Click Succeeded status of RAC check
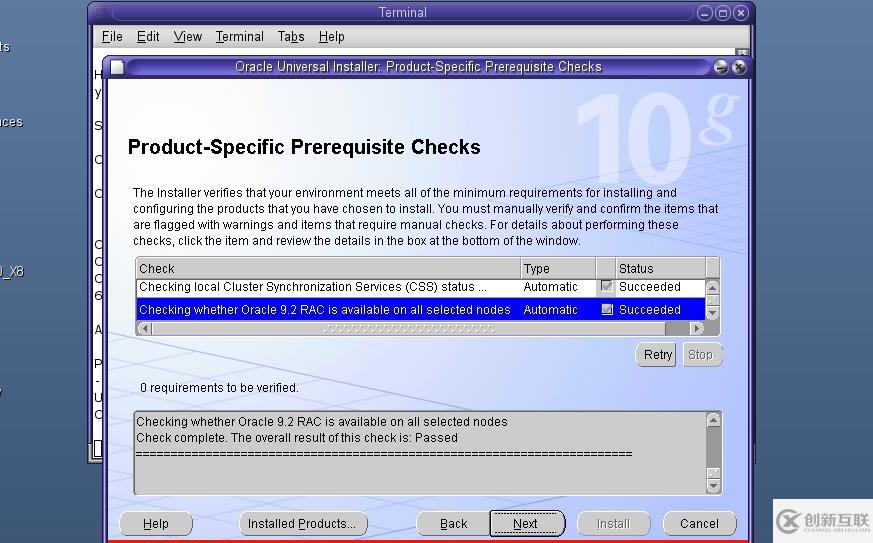The image size is (873, 543). pos(650,310)
